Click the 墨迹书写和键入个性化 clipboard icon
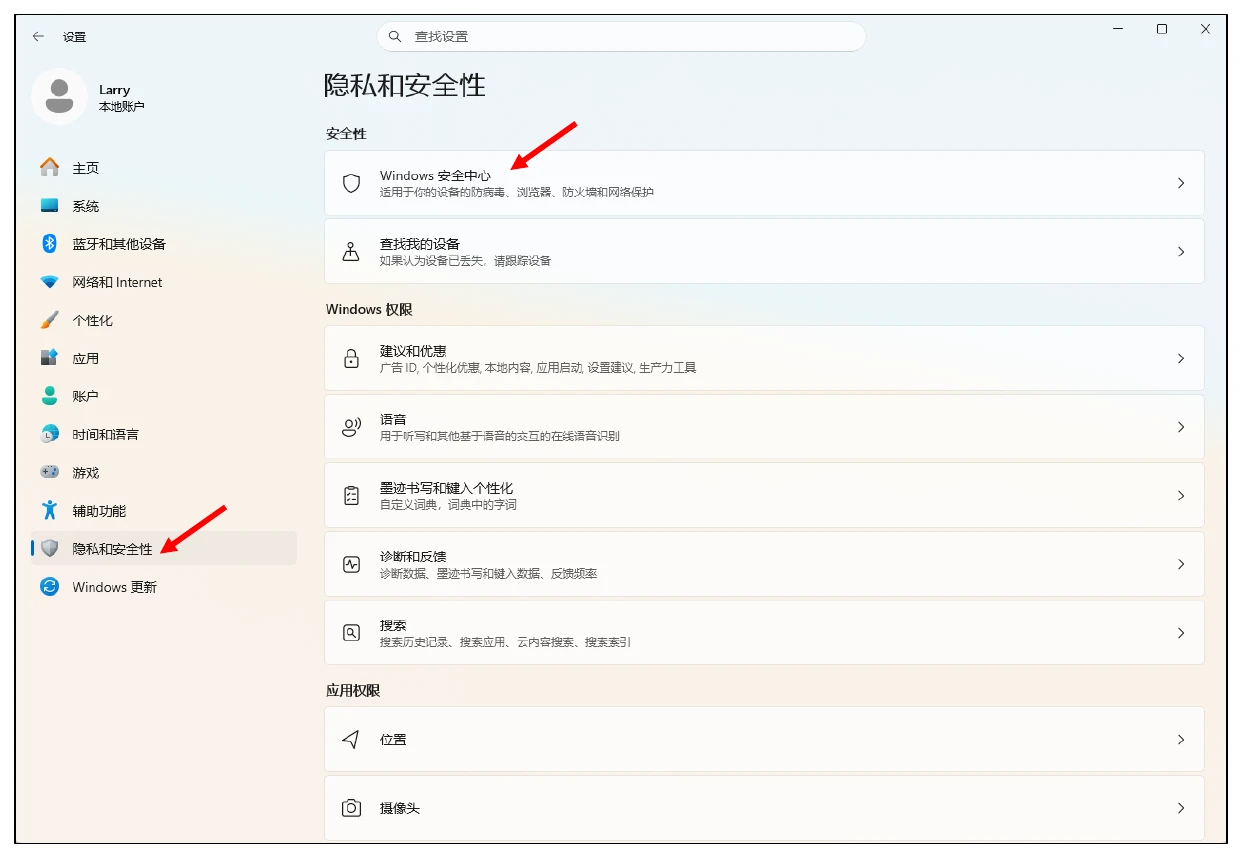Screen dimensions: 1242x858 point(351,495)
